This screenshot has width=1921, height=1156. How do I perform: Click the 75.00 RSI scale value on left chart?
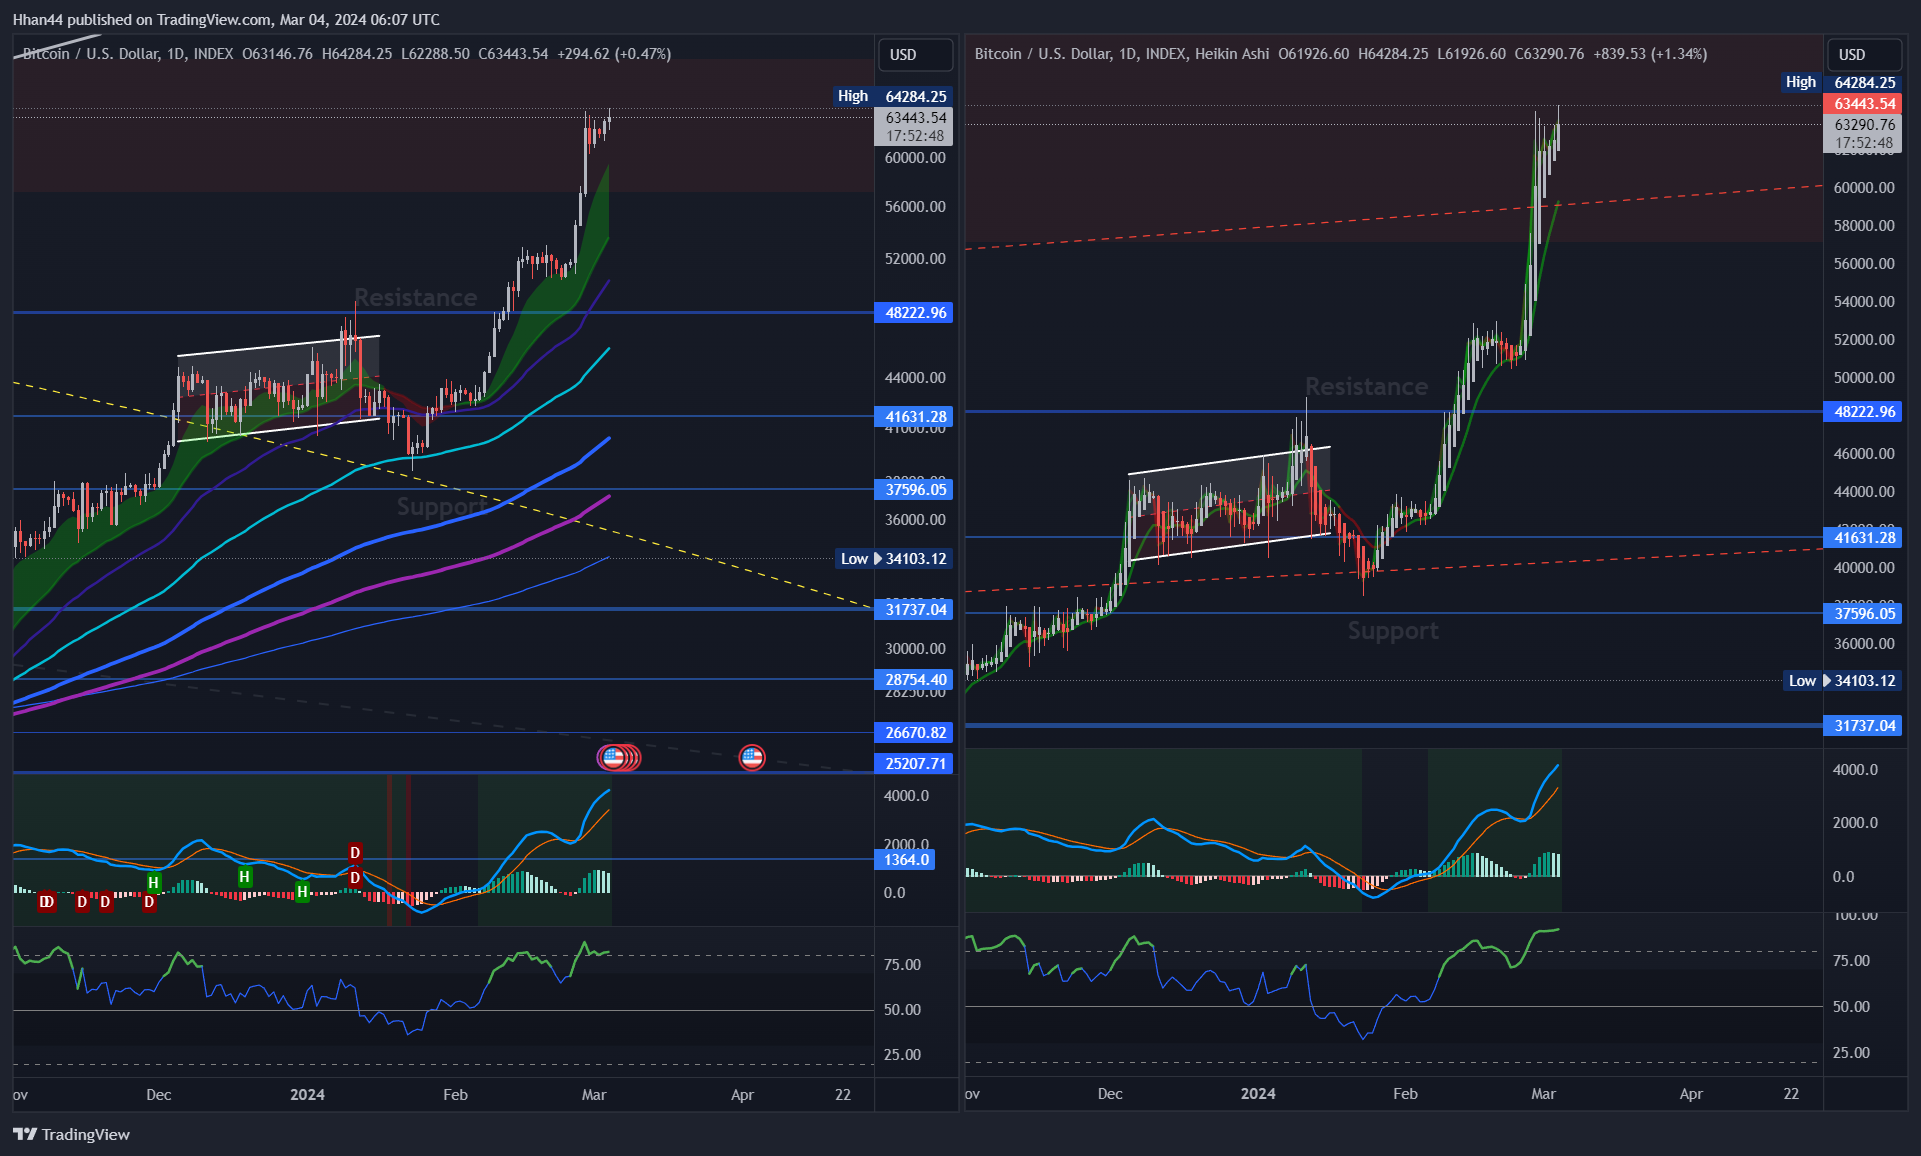pos(902,965)
